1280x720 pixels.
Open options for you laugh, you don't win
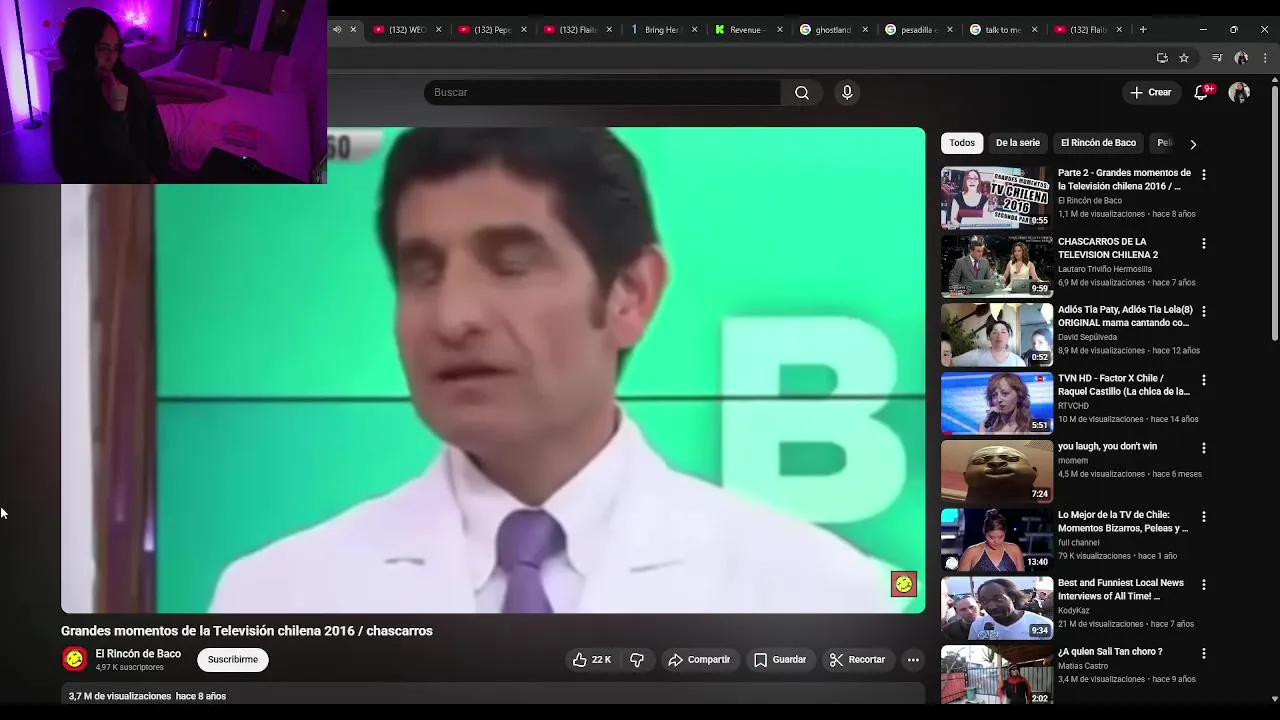pyautogui.click(x=1204, y=448)
